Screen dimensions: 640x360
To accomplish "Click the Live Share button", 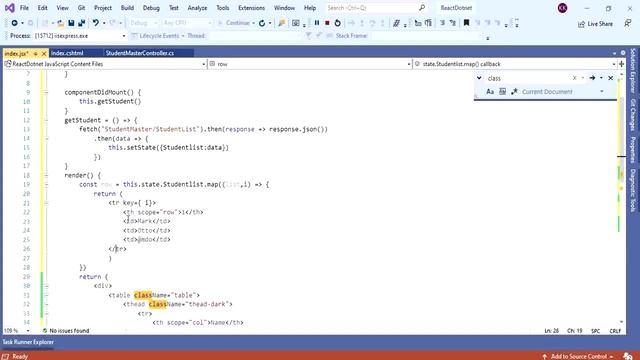I will (x=596, y=24).
